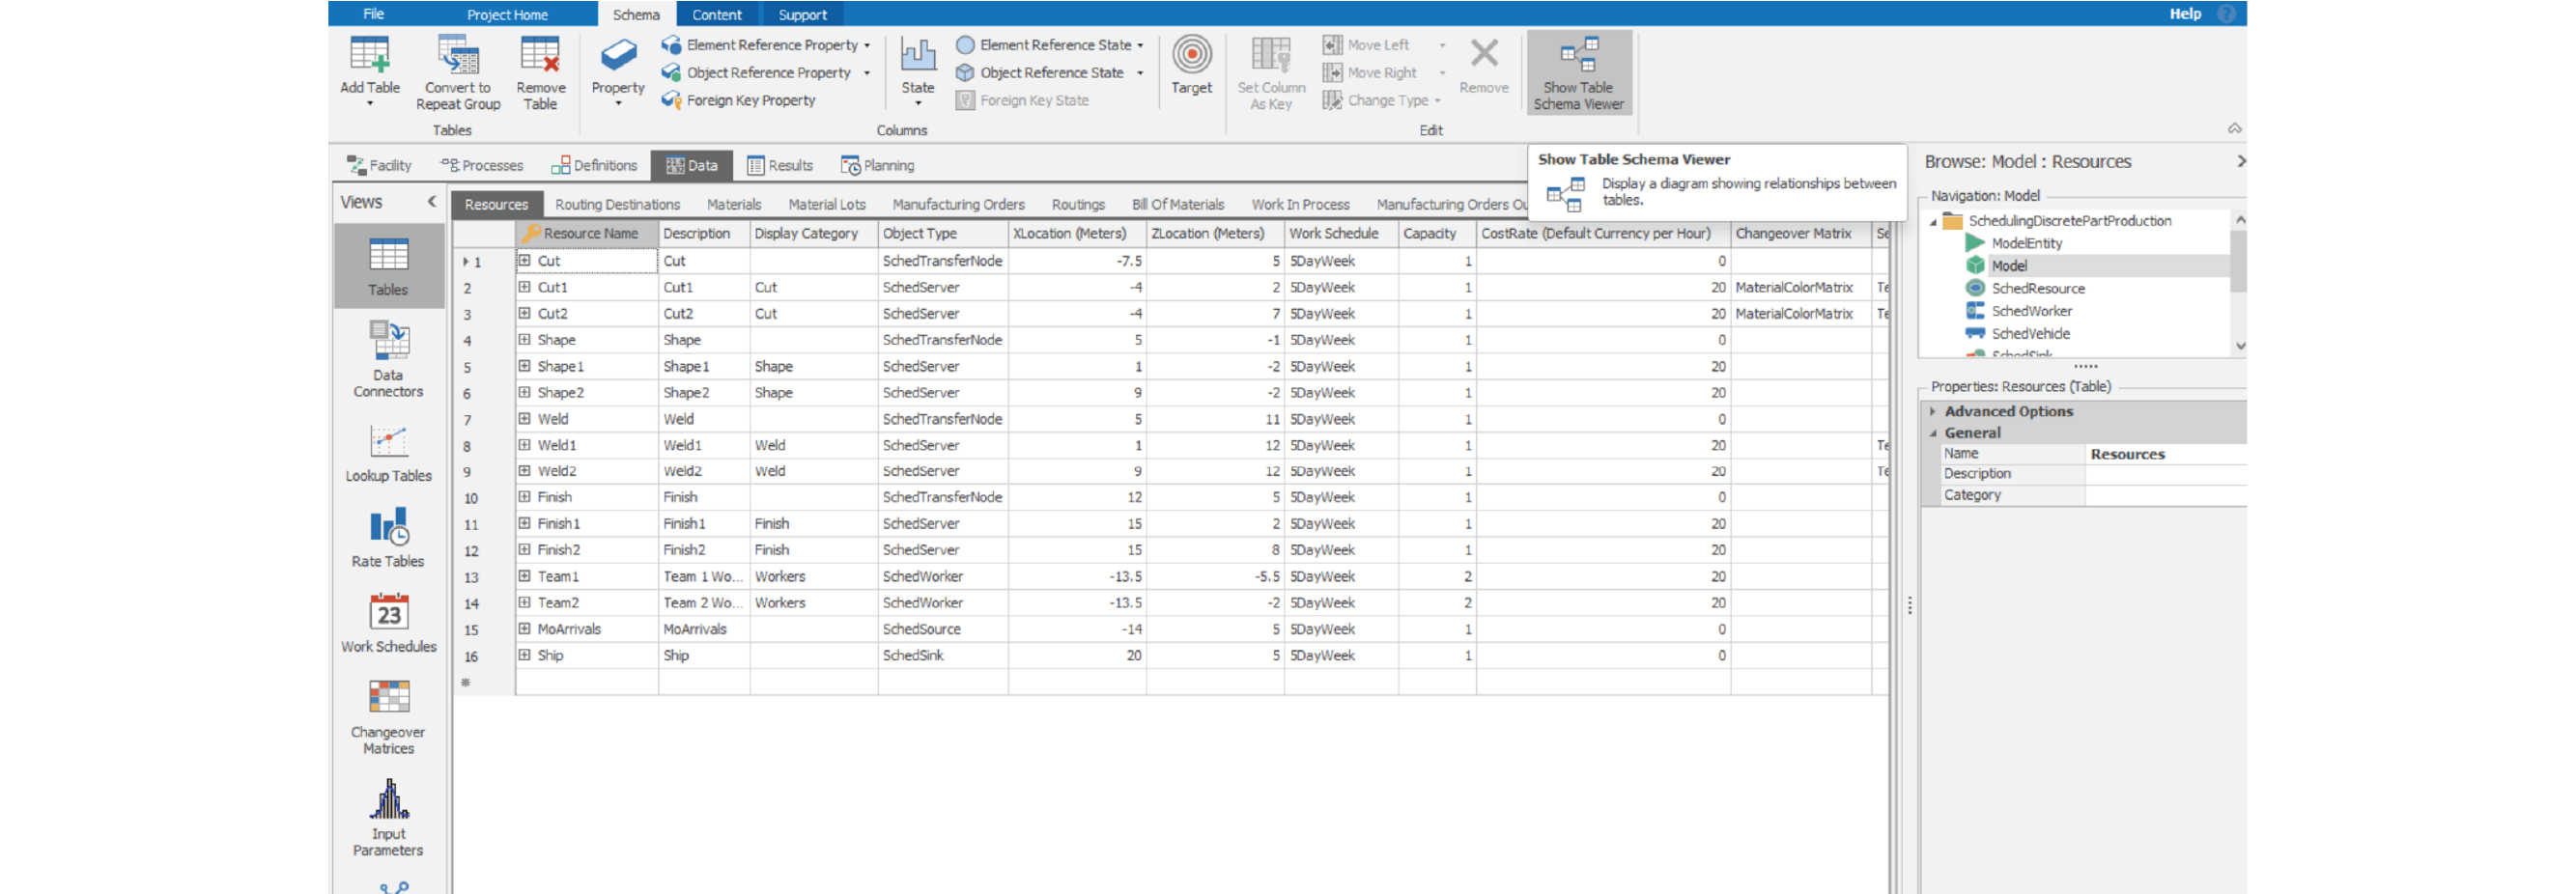The width and height of the screenshot is (2576, 894).
Task: Switch to the Content ribbon tab
Action: tap(716, 14)
